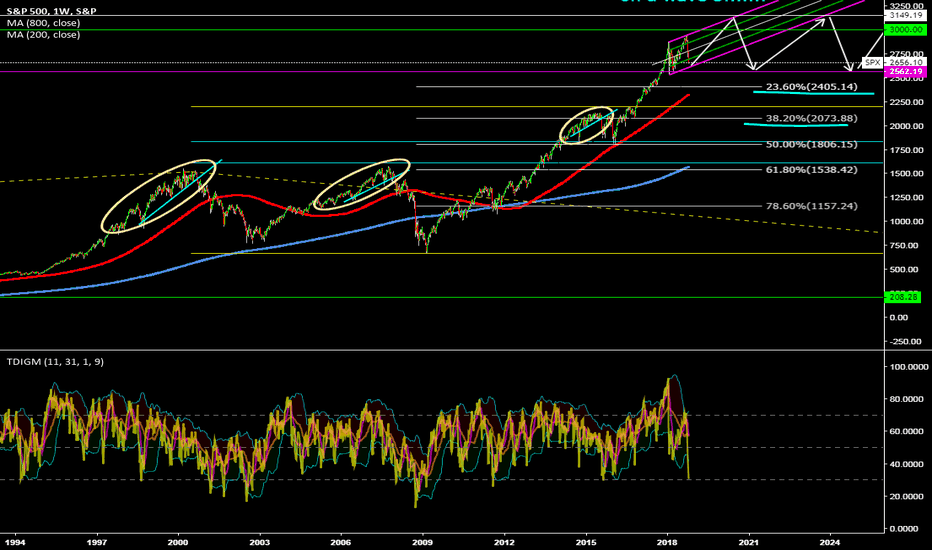Click the 2009 time axis label
932x550 pixels.
[x=423, y=542]
